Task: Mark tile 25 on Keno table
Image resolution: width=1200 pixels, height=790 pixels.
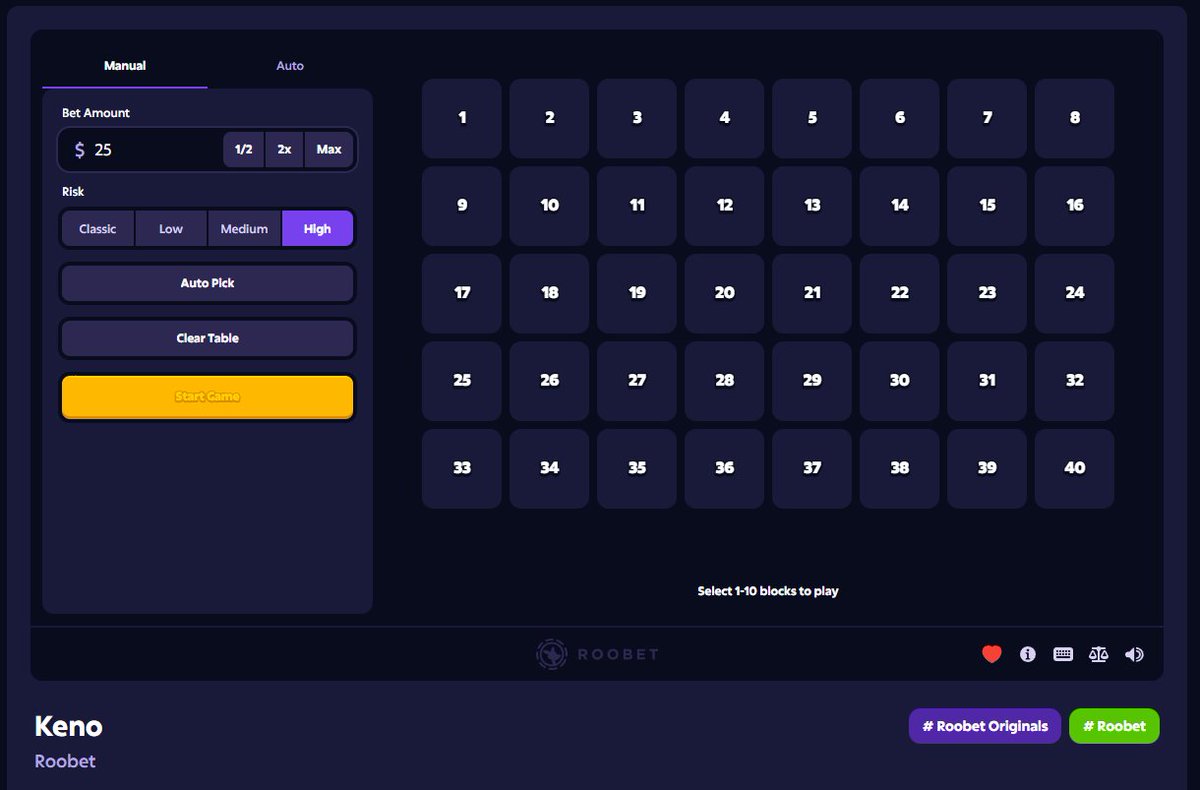Action: pos(462,381)
